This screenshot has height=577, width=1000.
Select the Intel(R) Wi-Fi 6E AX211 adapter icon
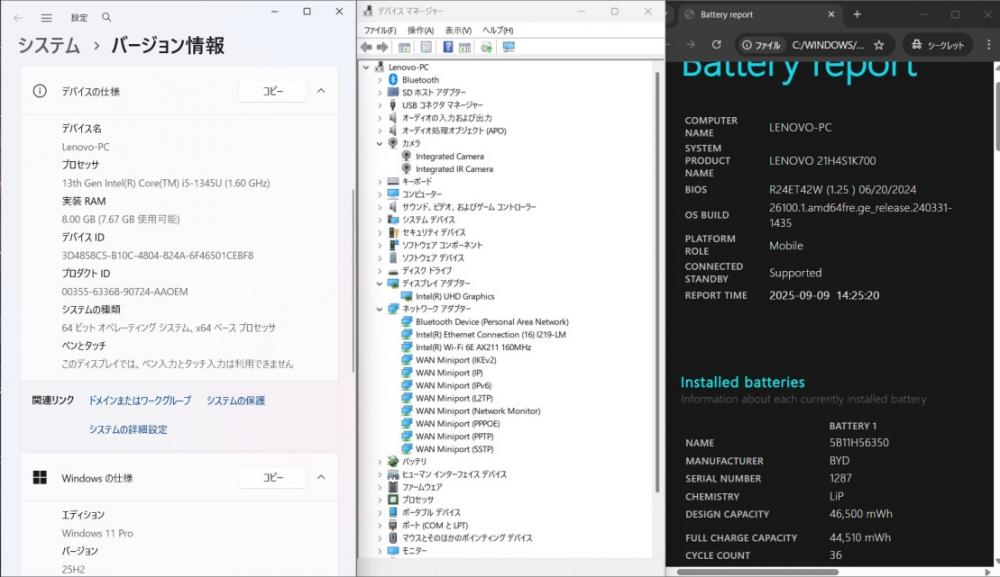(406, 347)
